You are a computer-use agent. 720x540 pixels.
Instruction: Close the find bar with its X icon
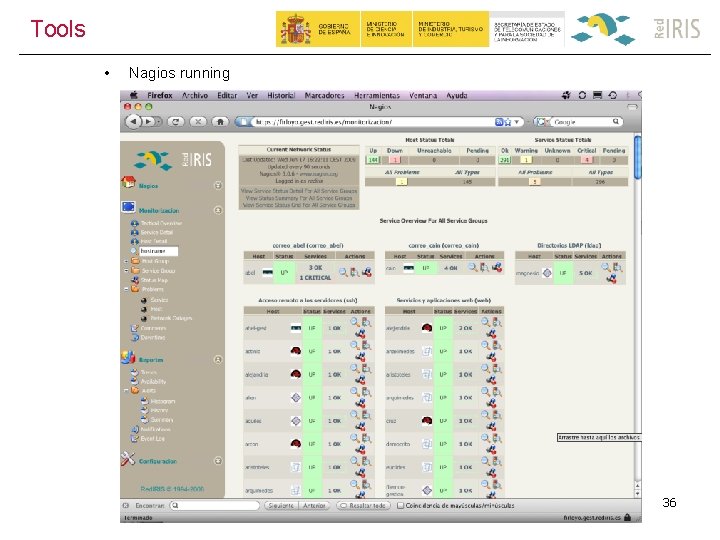(125, 505)
